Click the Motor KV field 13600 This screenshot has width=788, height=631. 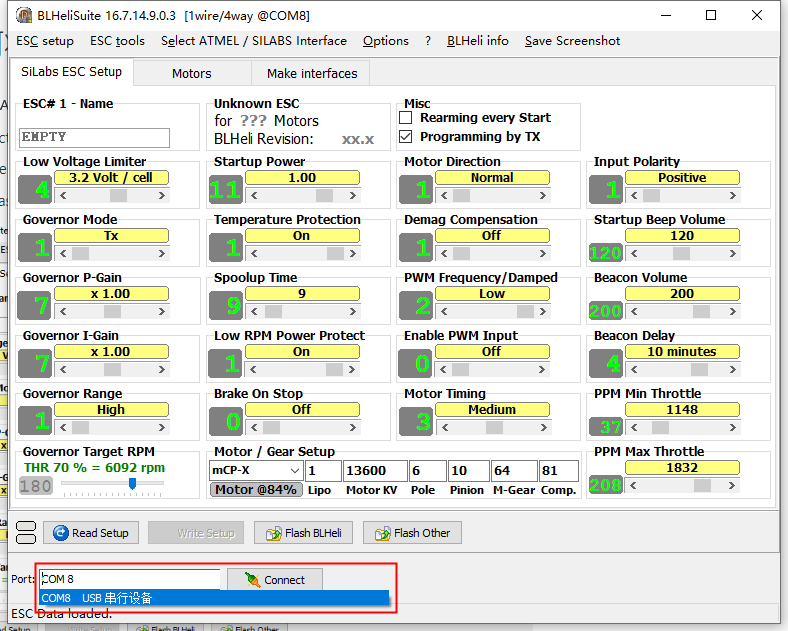click(x=375, y=471)
